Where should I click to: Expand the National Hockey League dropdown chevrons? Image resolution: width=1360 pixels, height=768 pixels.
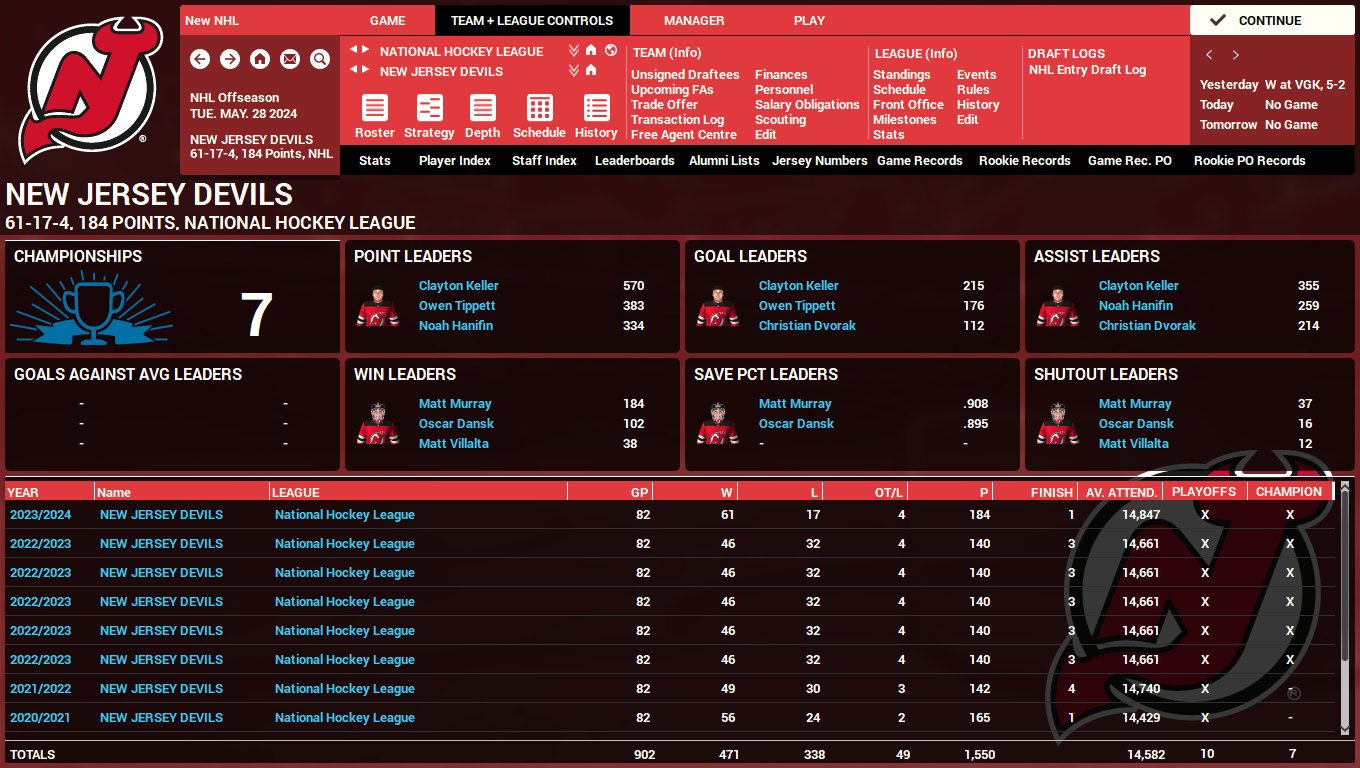pyautogui.click(x=574, y=50)
